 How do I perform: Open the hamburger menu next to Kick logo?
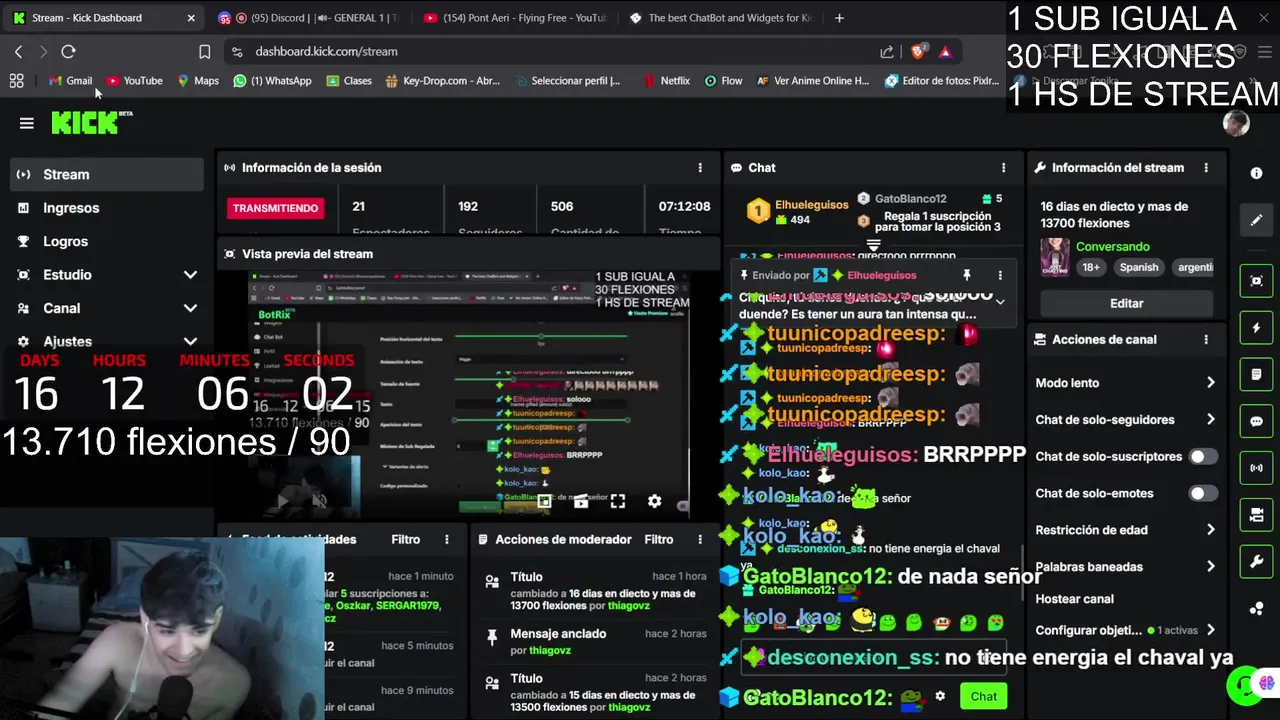click(x=27, y=123)
